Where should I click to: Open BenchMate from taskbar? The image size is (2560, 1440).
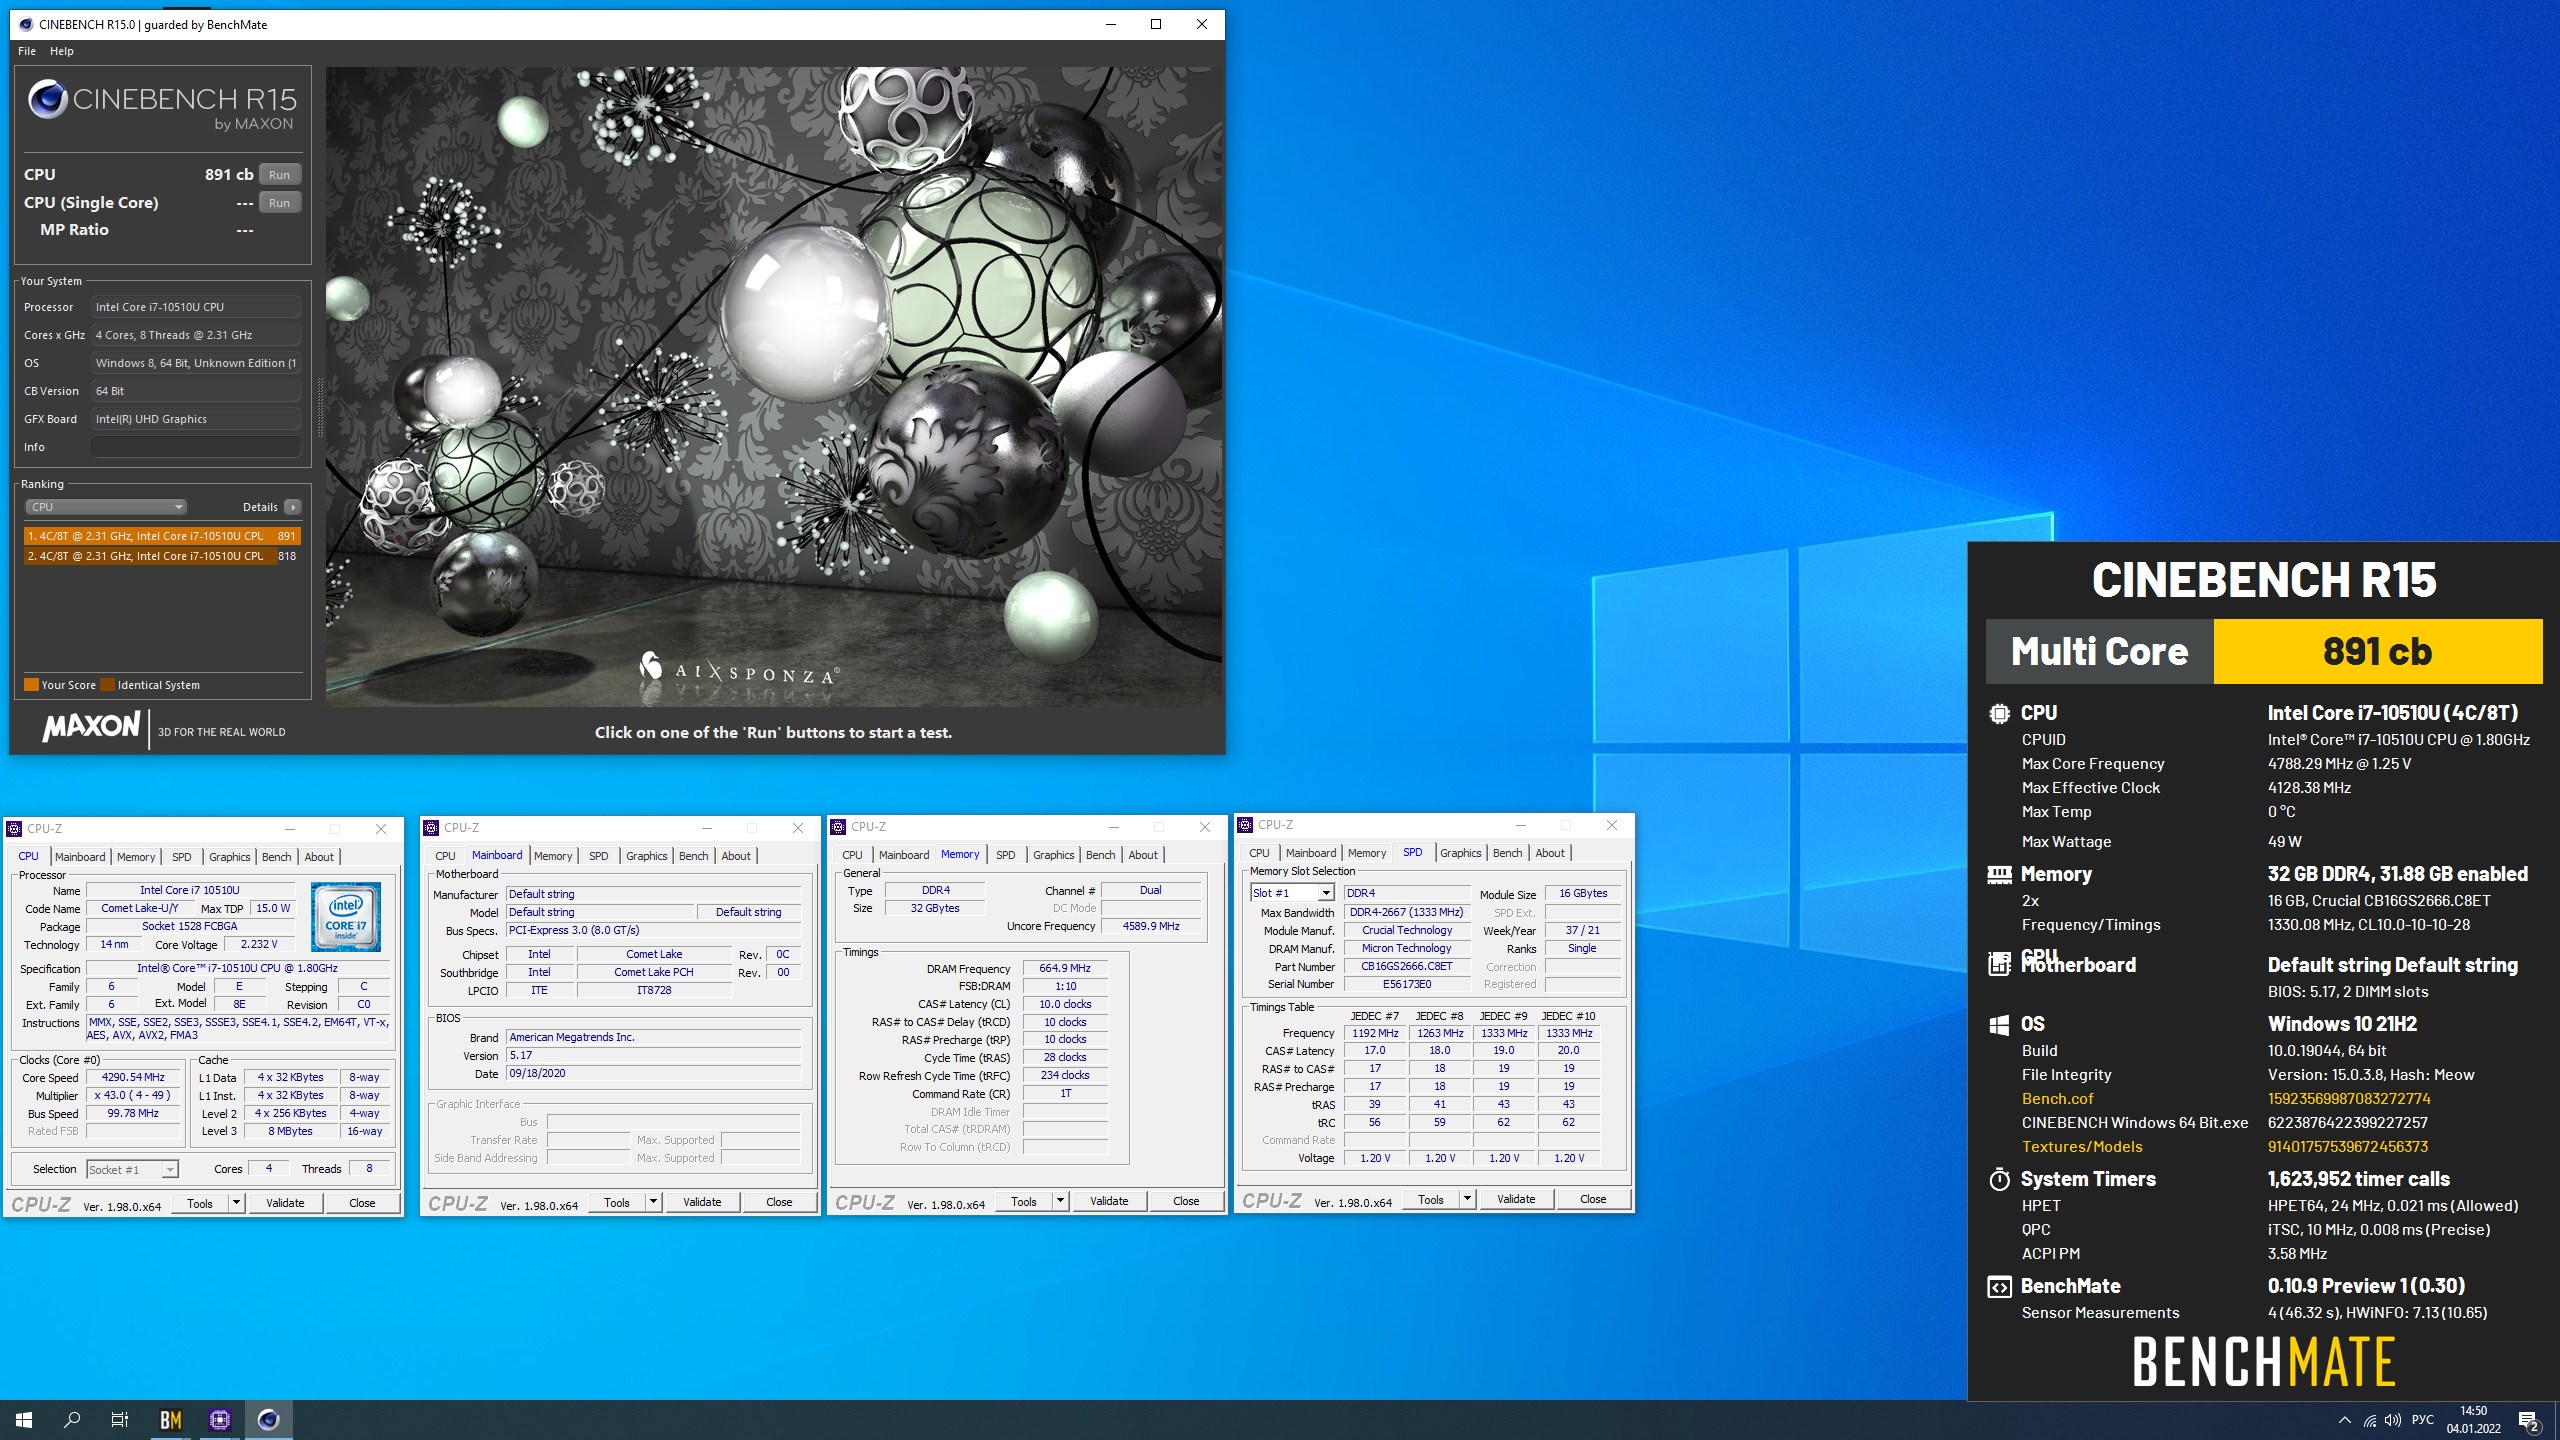click(171, 1419)
